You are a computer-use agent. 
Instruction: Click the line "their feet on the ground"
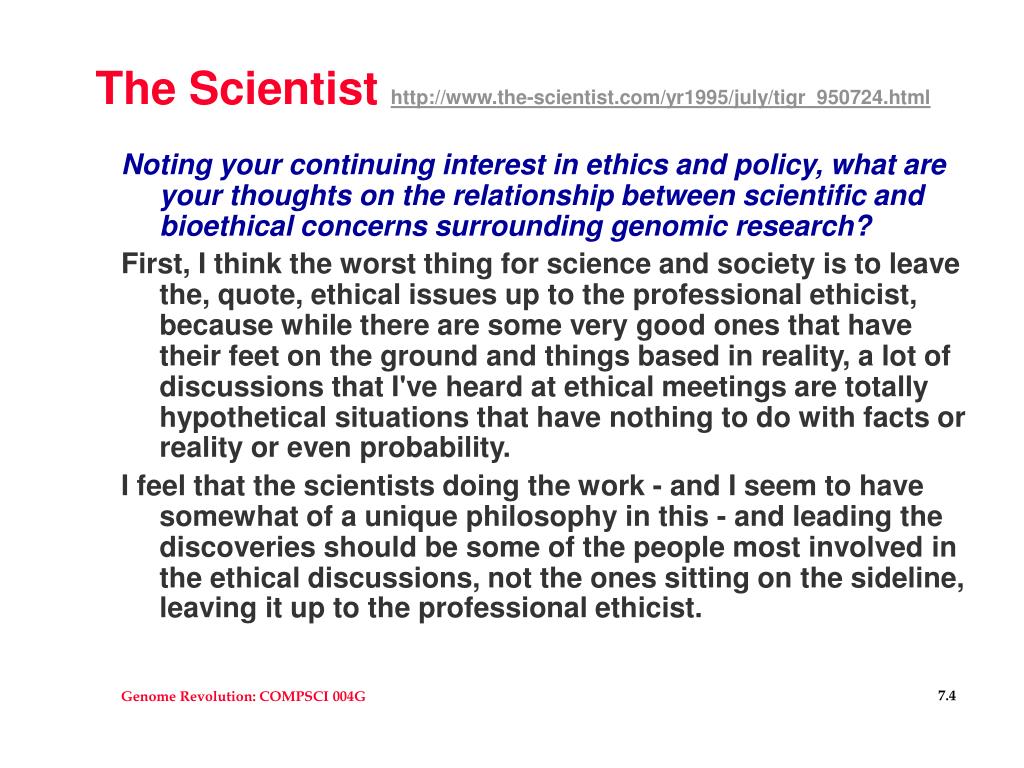coord(554,356)
